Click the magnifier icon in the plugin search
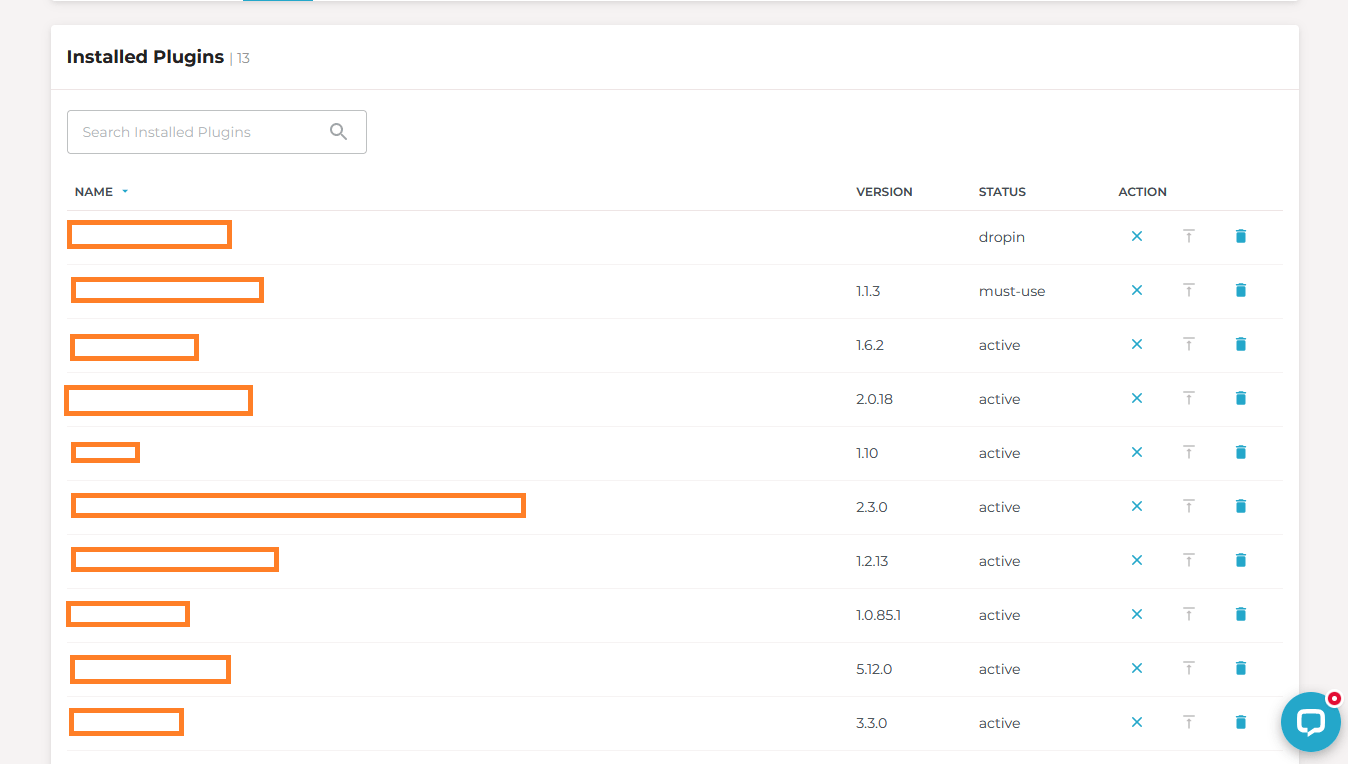The width and height of the screenshot is (1348, 764). click(x=338, y=132)
